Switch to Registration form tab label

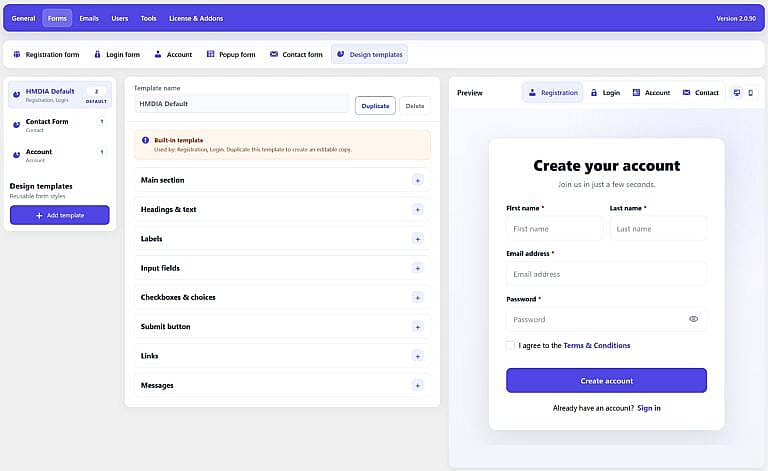pyautogui.click(x=52, y=54)
